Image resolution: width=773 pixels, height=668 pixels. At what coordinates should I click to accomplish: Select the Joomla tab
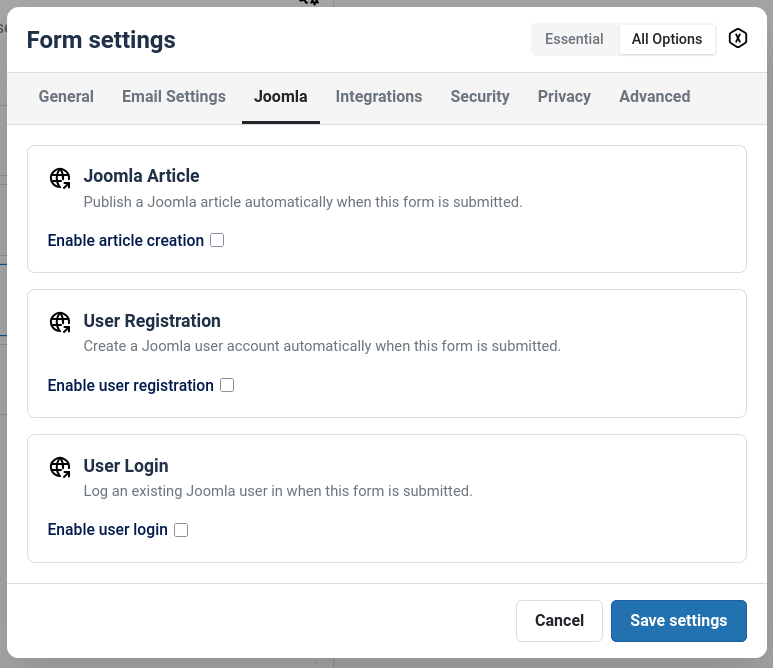coord(281,97)
